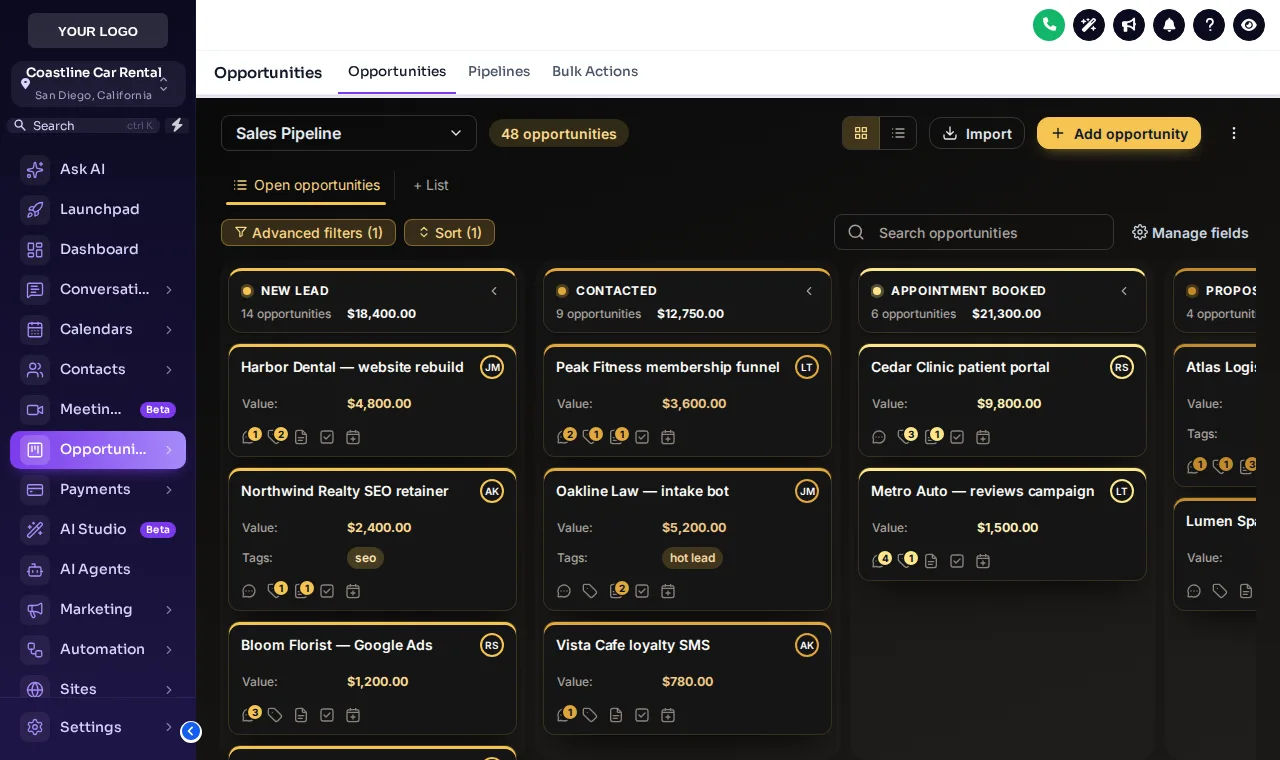
Task: Collapse the sidebar with the blue arrow
Action: 191,731
